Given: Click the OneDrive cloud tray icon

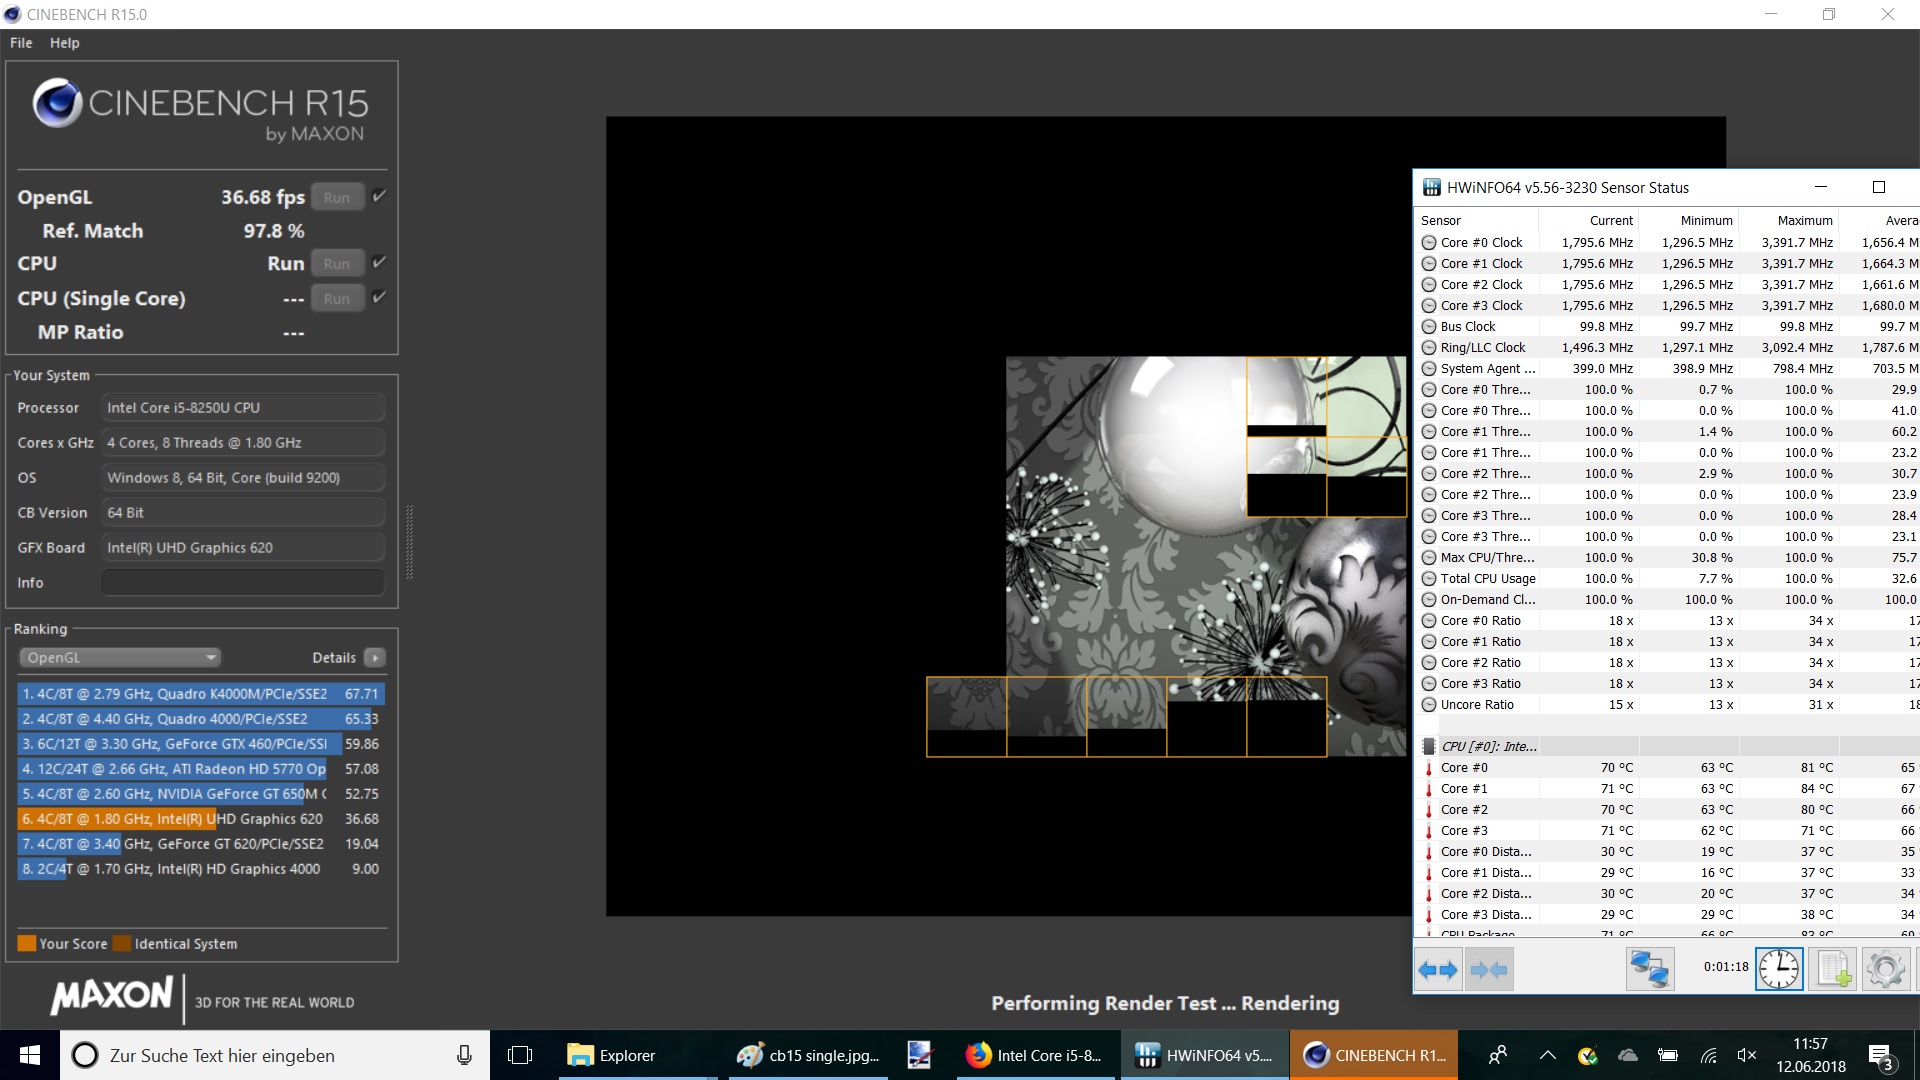Looking at the screenshot, I should (x=1628, y=1055).
